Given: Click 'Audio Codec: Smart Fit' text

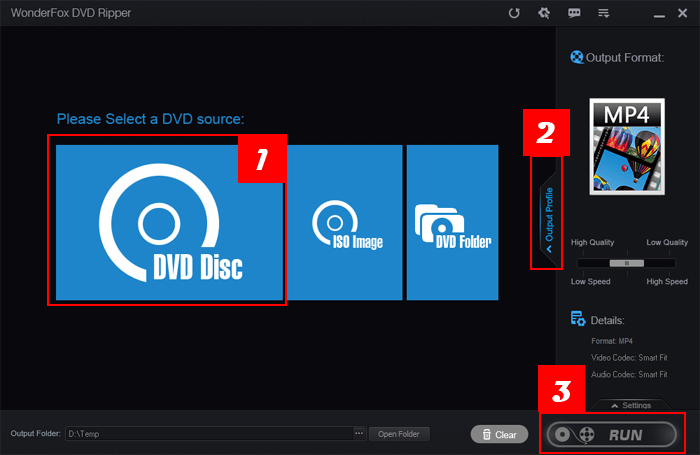Looking at the screenshot, I should pyautogui.click(x=629, y=374).
